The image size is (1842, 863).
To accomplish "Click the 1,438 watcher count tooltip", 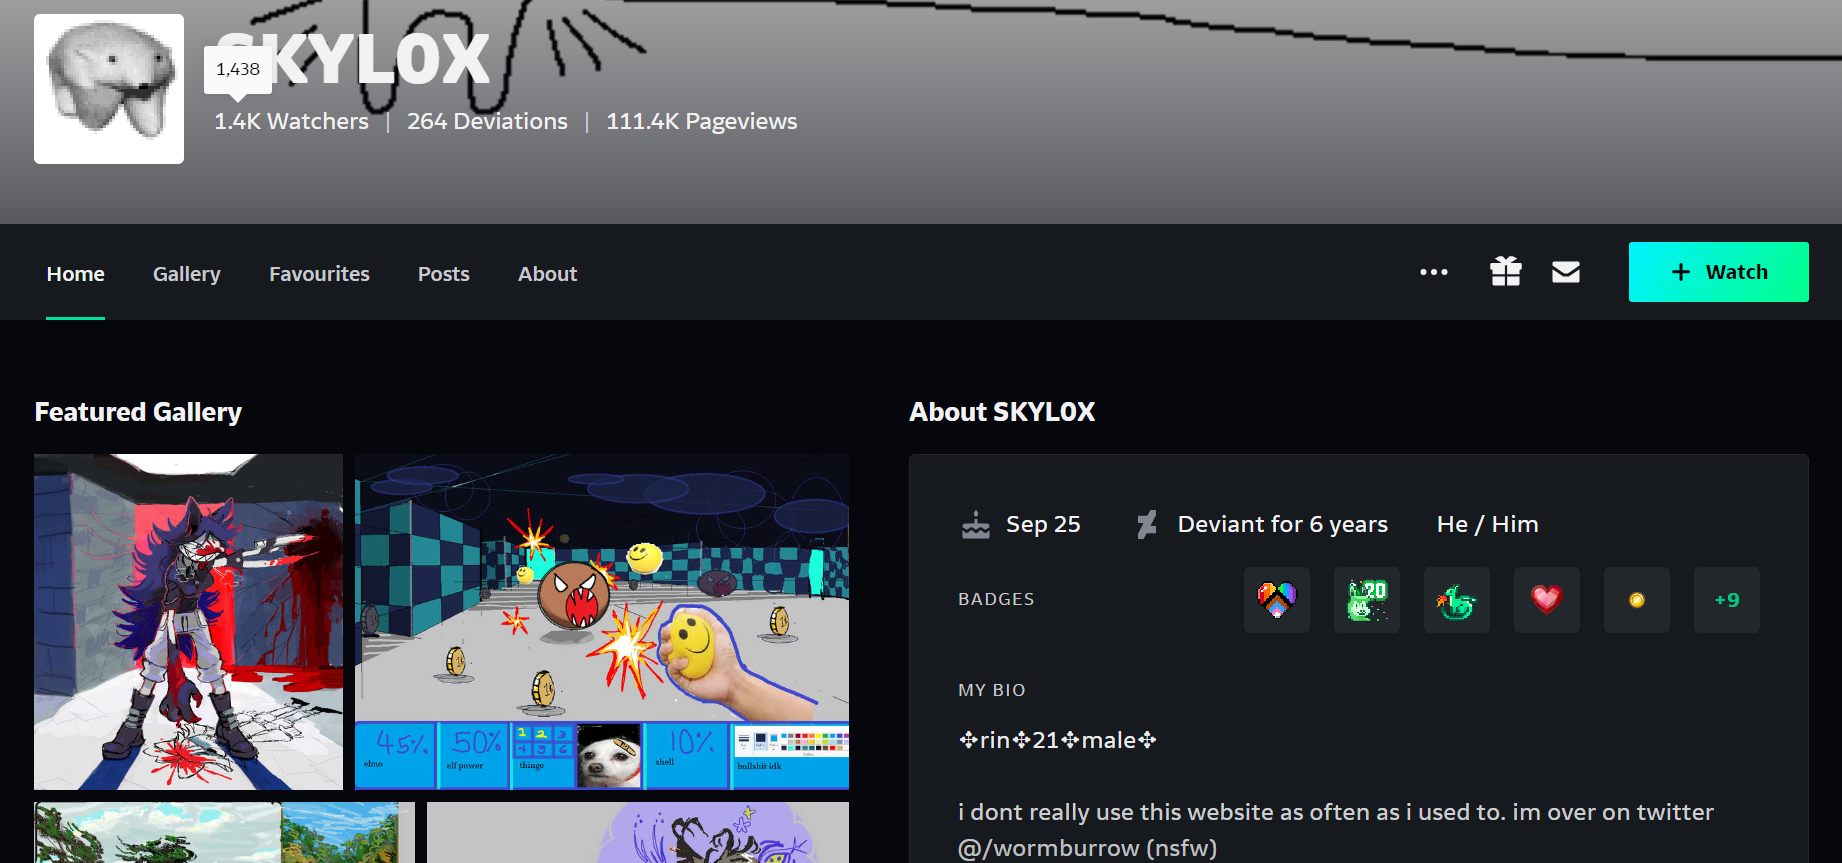I will 238,69.
